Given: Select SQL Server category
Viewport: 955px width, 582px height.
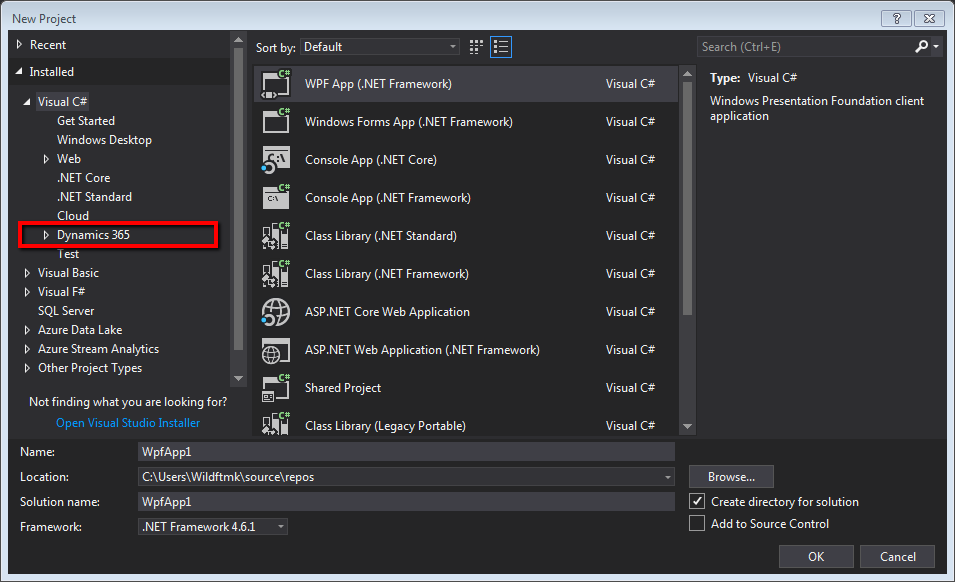Looking at the screenshot, I should [66, 310].
